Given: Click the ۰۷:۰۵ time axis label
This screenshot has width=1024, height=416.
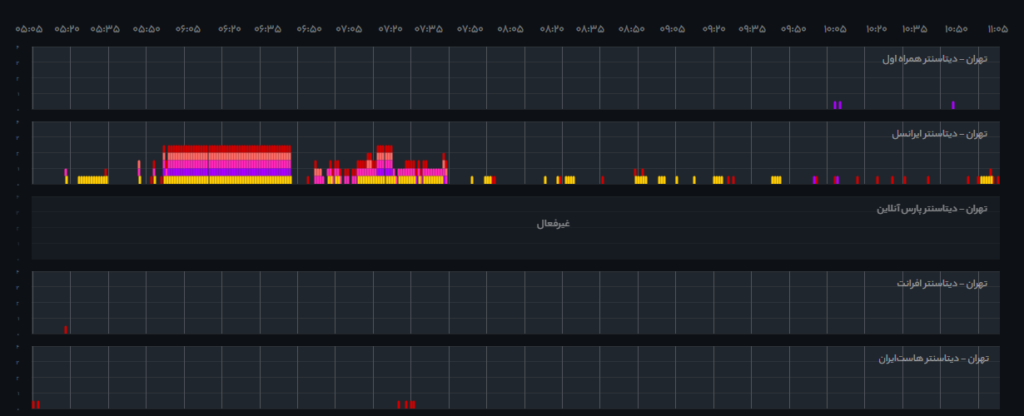Looking at the screenshot, I should (x=349, y=29).
